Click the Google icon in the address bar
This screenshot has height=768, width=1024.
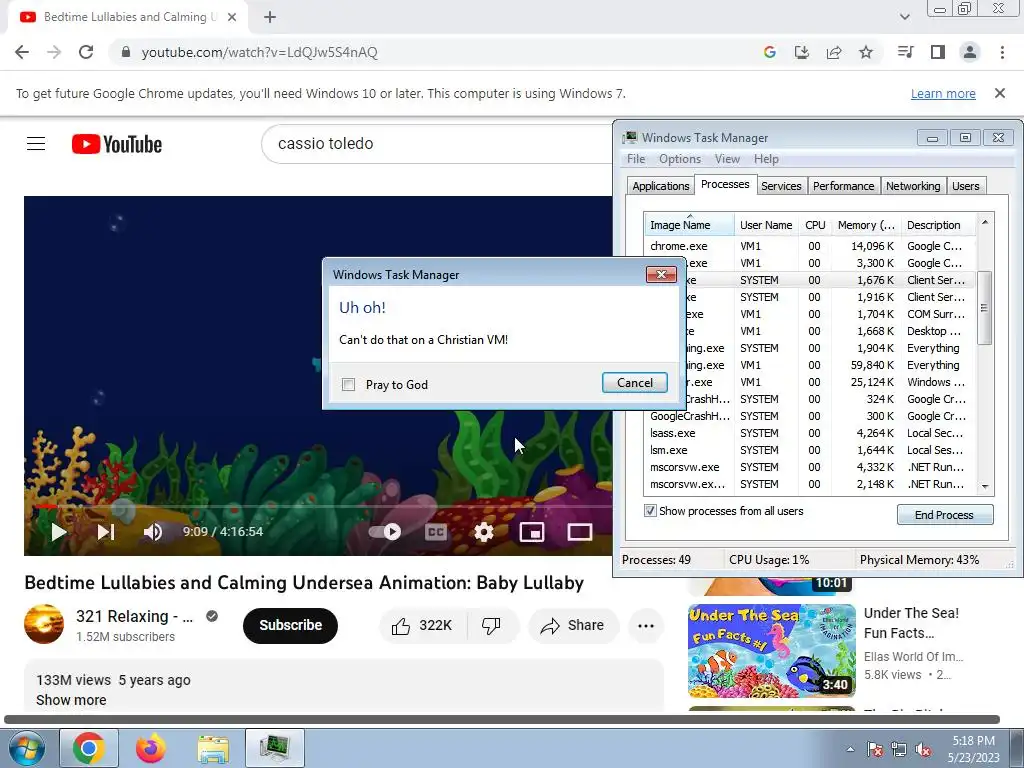point(769,52)
